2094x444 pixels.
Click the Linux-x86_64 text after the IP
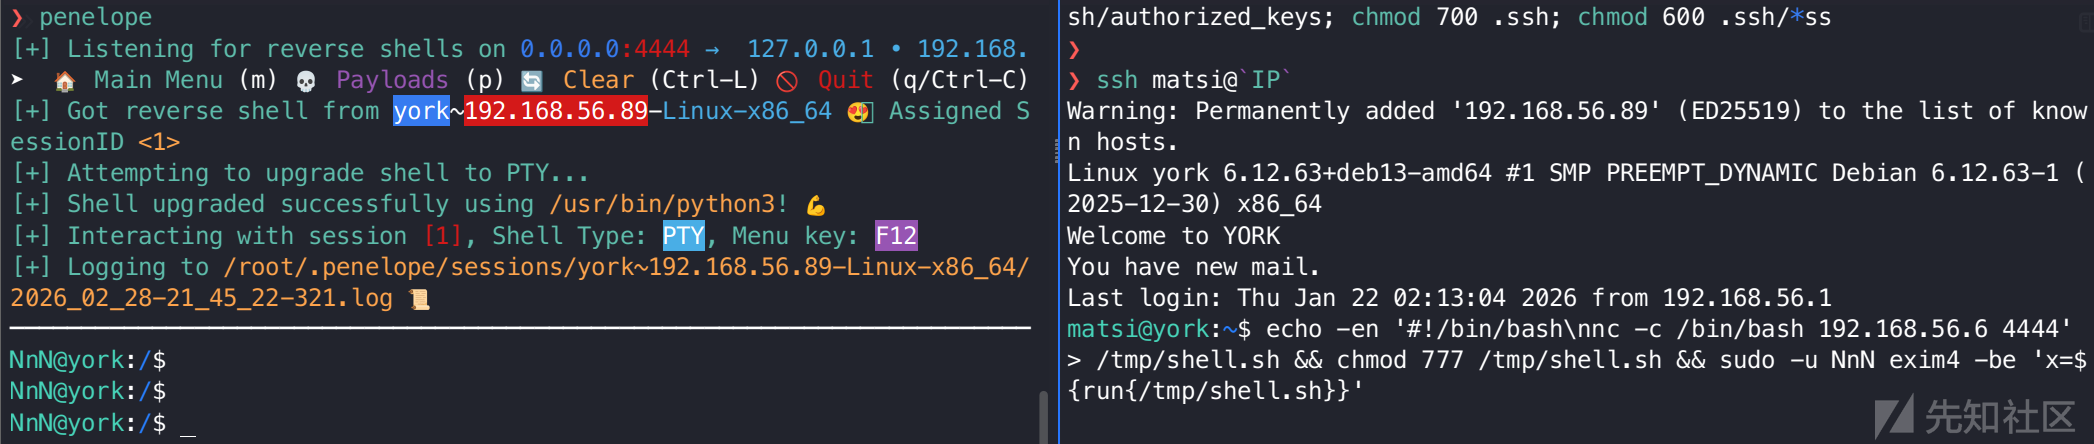[x=747, y=111]
